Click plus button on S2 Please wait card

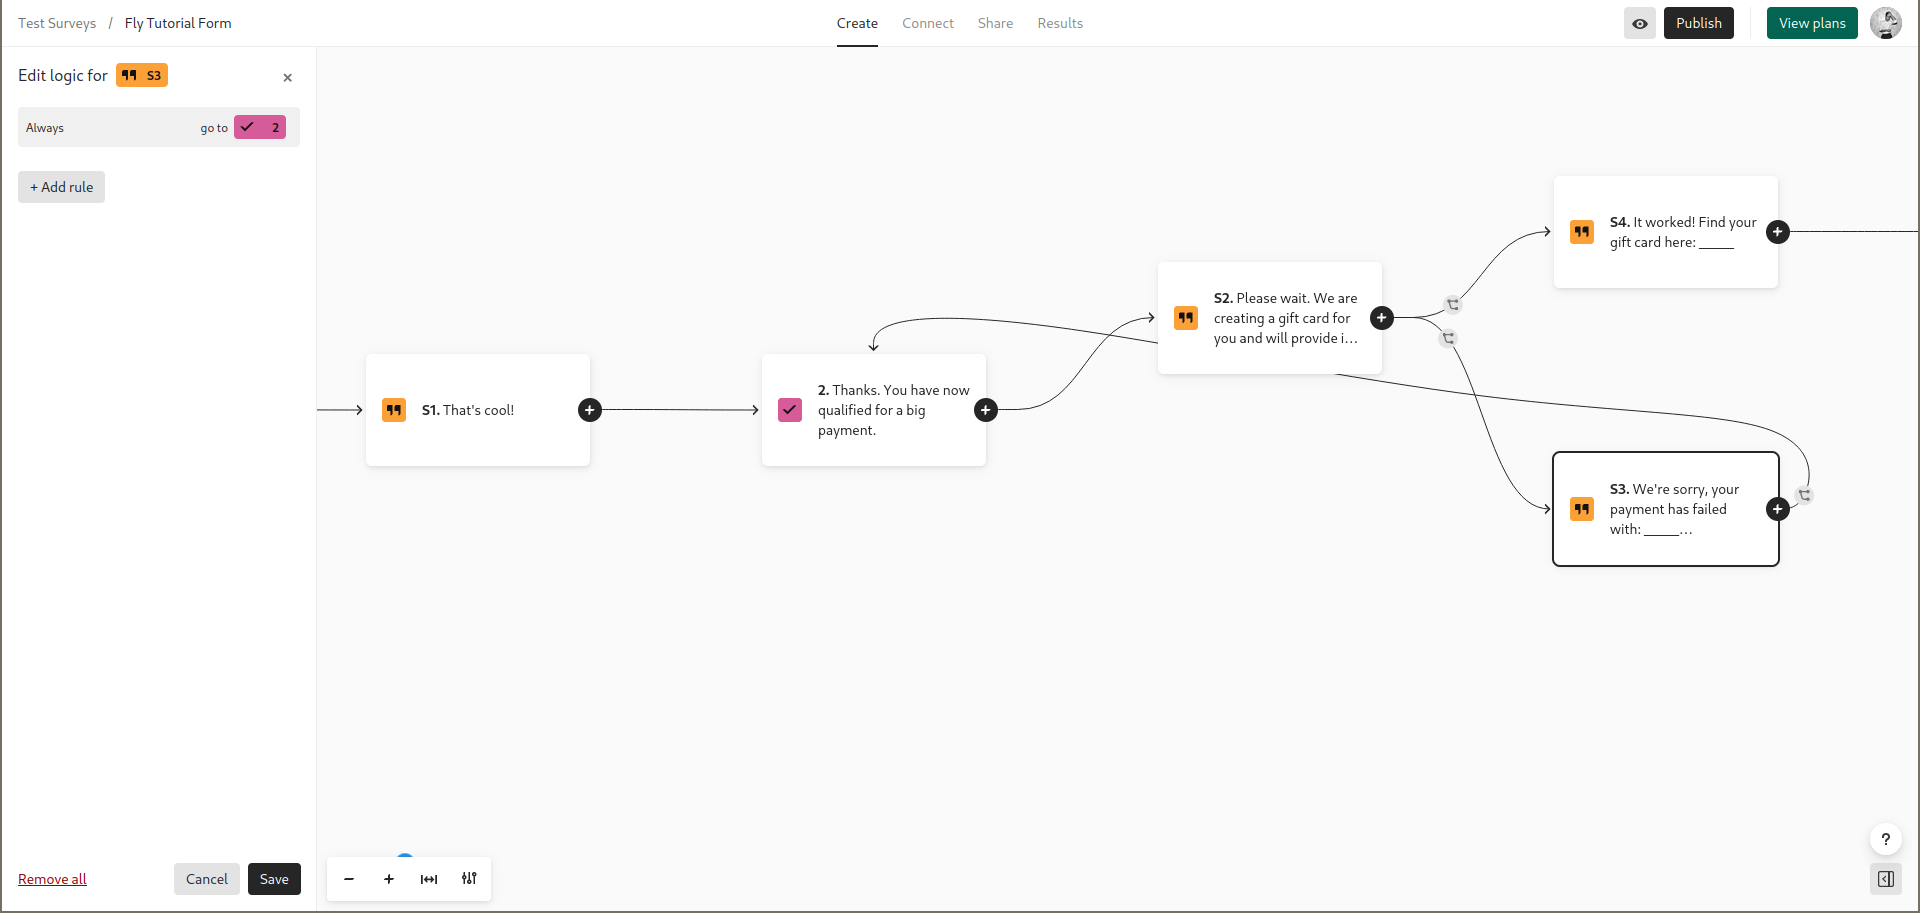[1382, 318]
